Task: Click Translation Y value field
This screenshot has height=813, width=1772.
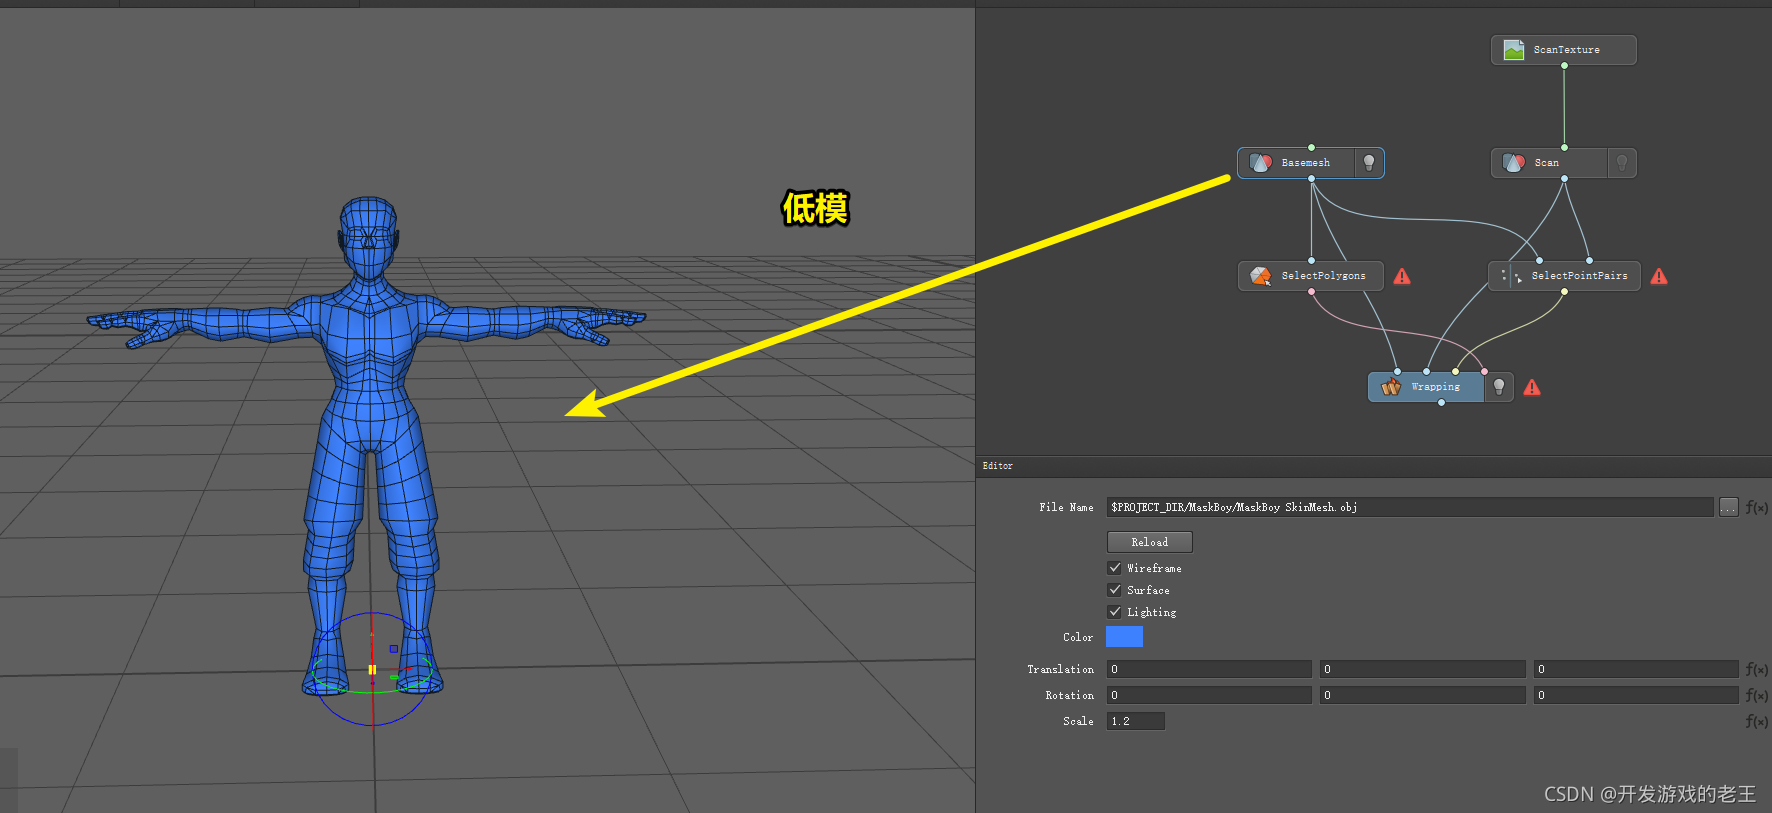Action: [1423, 669]
